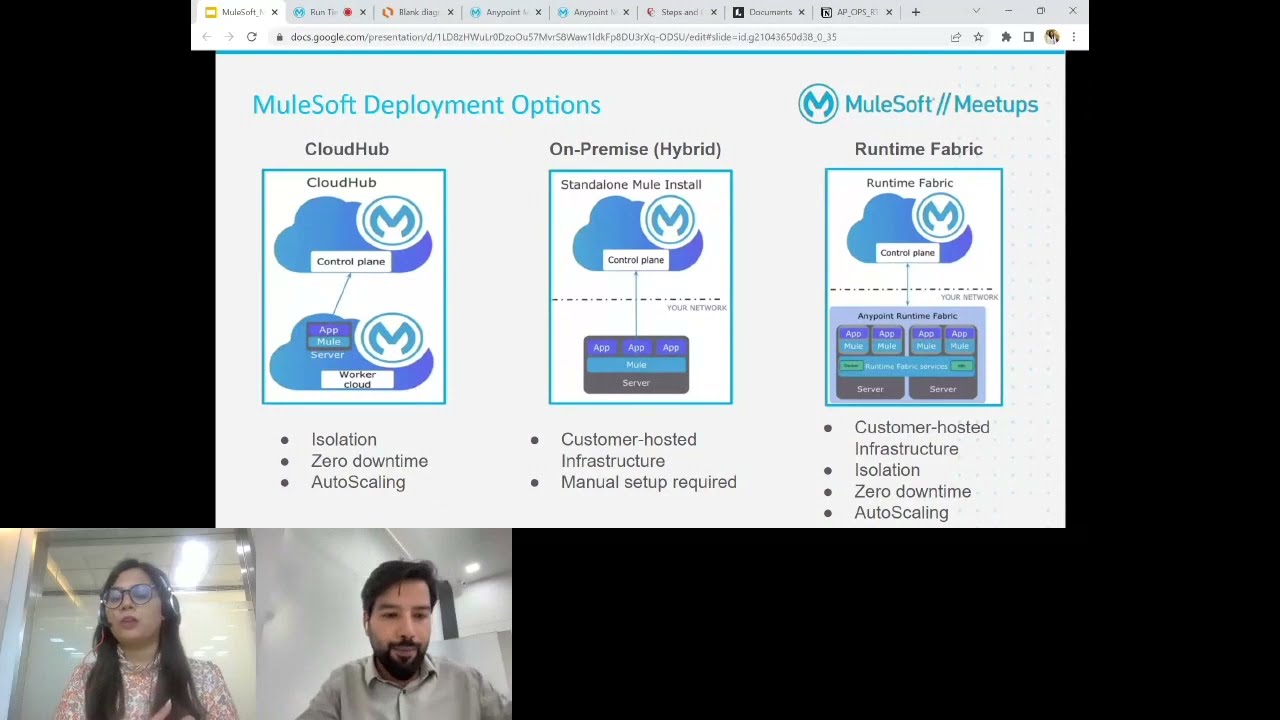
Task: Click Control plane label in CloudHub diagram
Action: pos(350,261)
